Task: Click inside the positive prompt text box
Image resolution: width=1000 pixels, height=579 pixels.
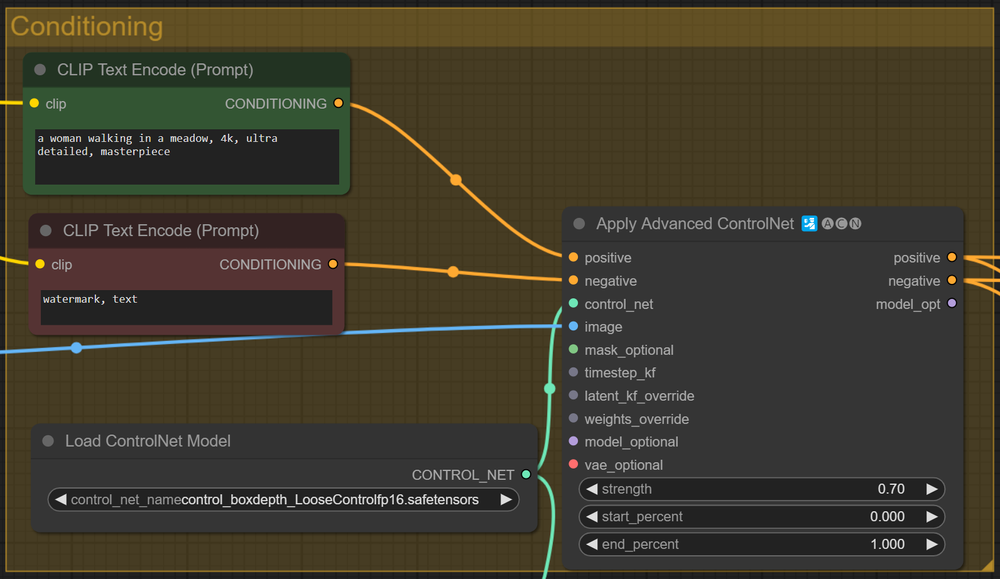Action: [185, 155]
